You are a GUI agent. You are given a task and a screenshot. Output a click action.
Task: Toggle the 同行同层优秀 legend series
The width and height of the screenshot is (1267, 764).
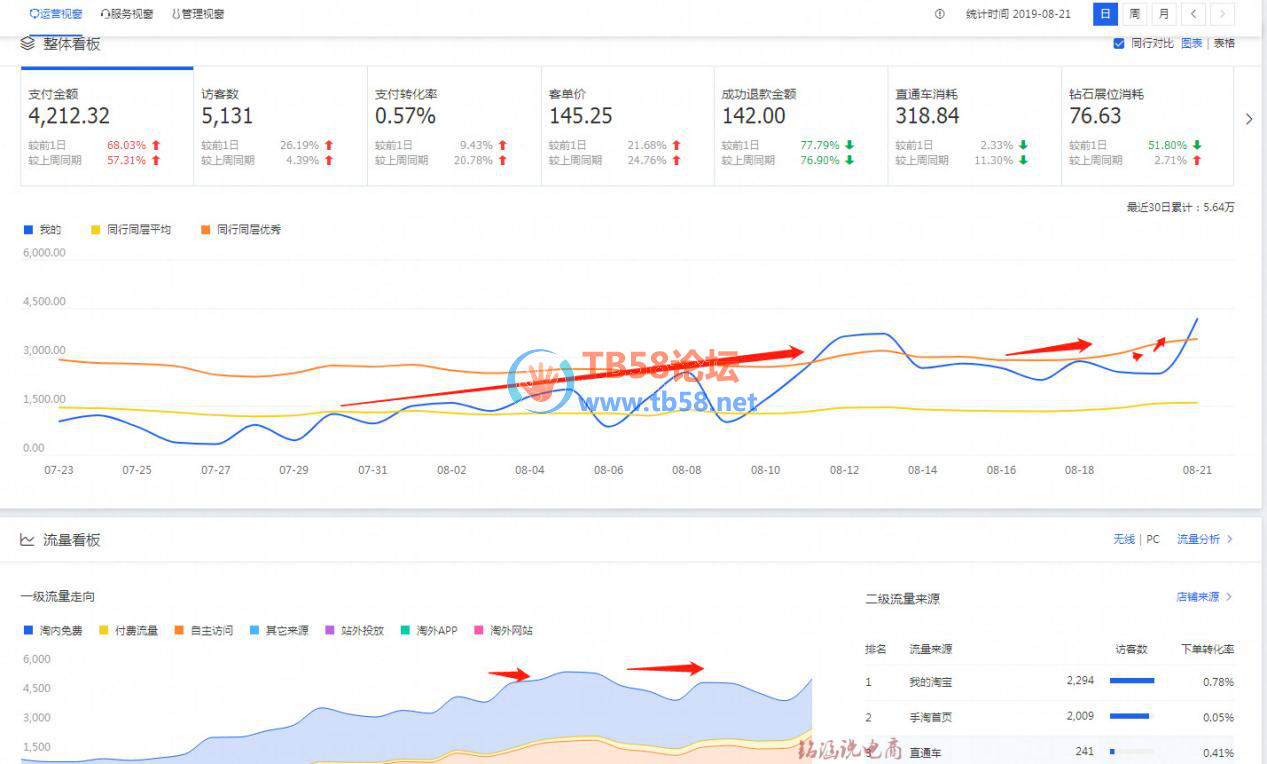coord(241,229)
